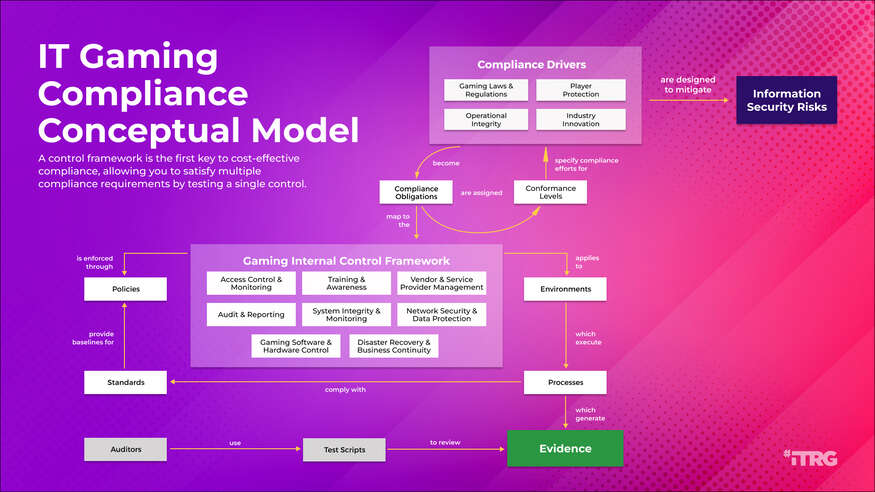Select the Policies box
The width and height of the screenshot is (875, 492).
click(x=126, y=289)
